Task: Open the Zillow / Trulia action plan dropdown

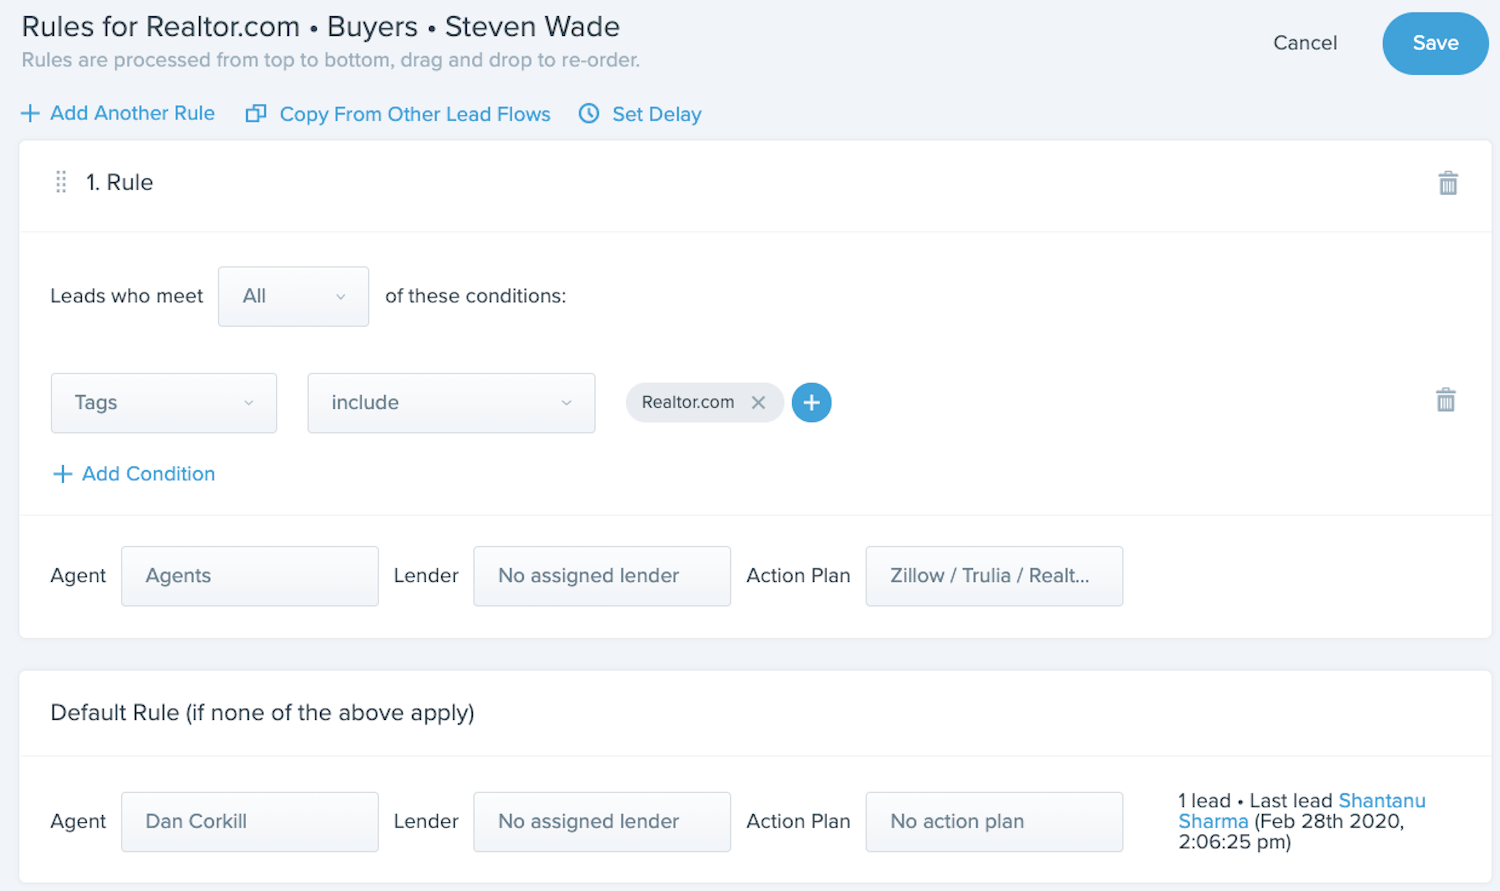Action: coord(994,576)
